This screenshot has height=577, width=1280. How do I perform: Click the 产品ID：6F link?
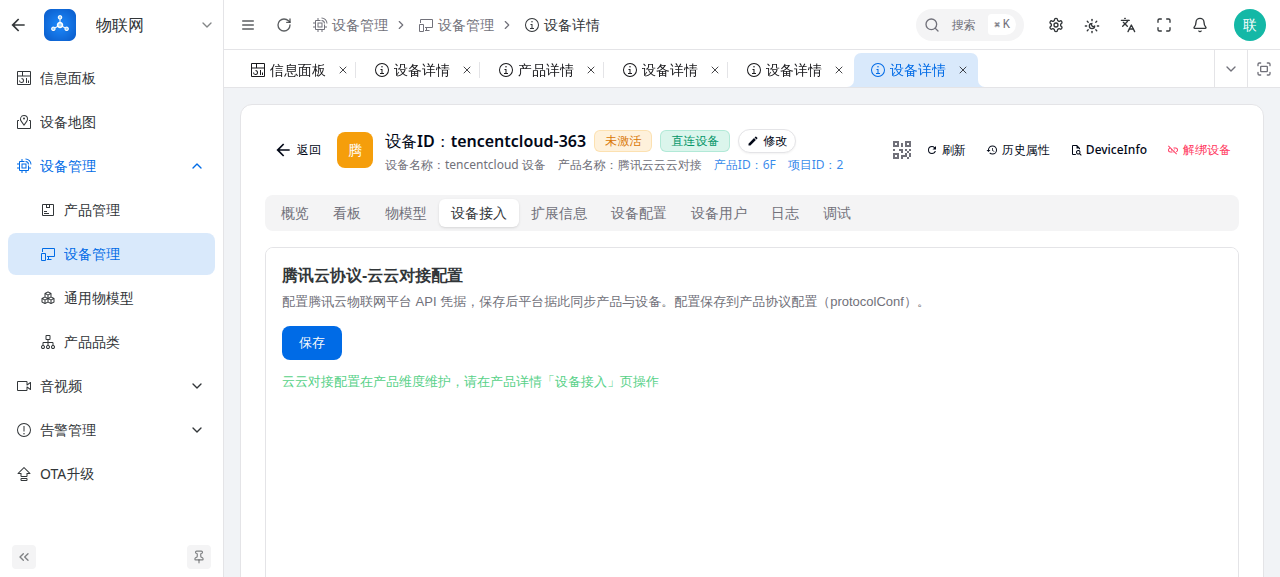click(745, 165)
